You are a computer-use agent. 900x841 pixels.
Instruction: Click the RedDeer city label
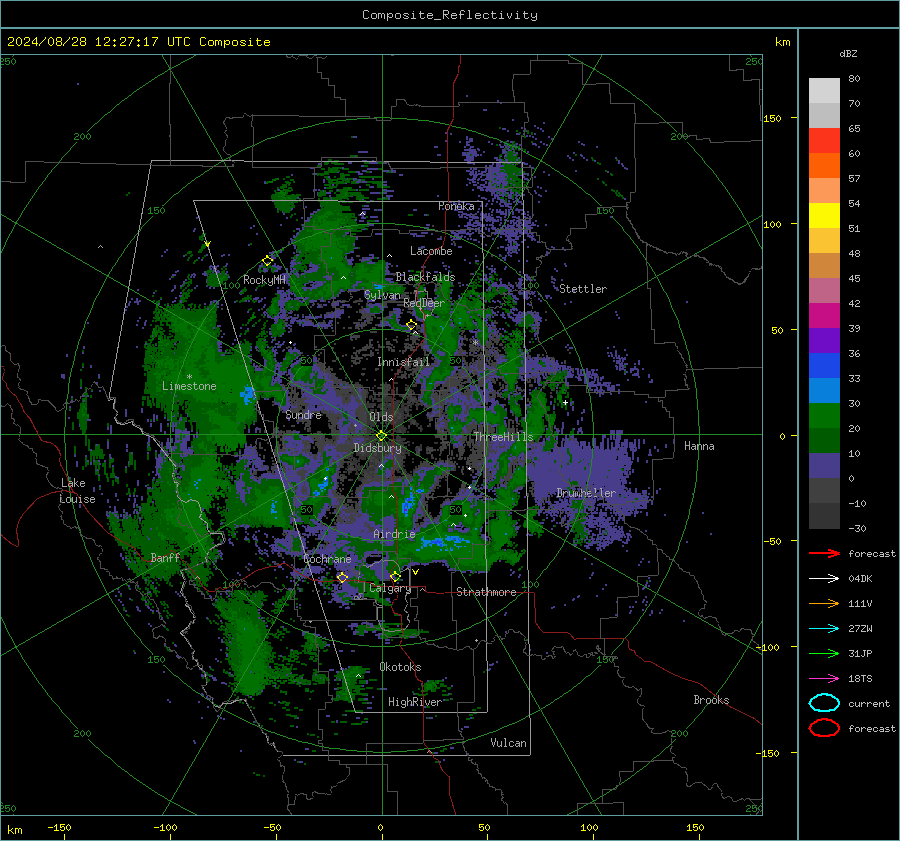coord(424,303)
